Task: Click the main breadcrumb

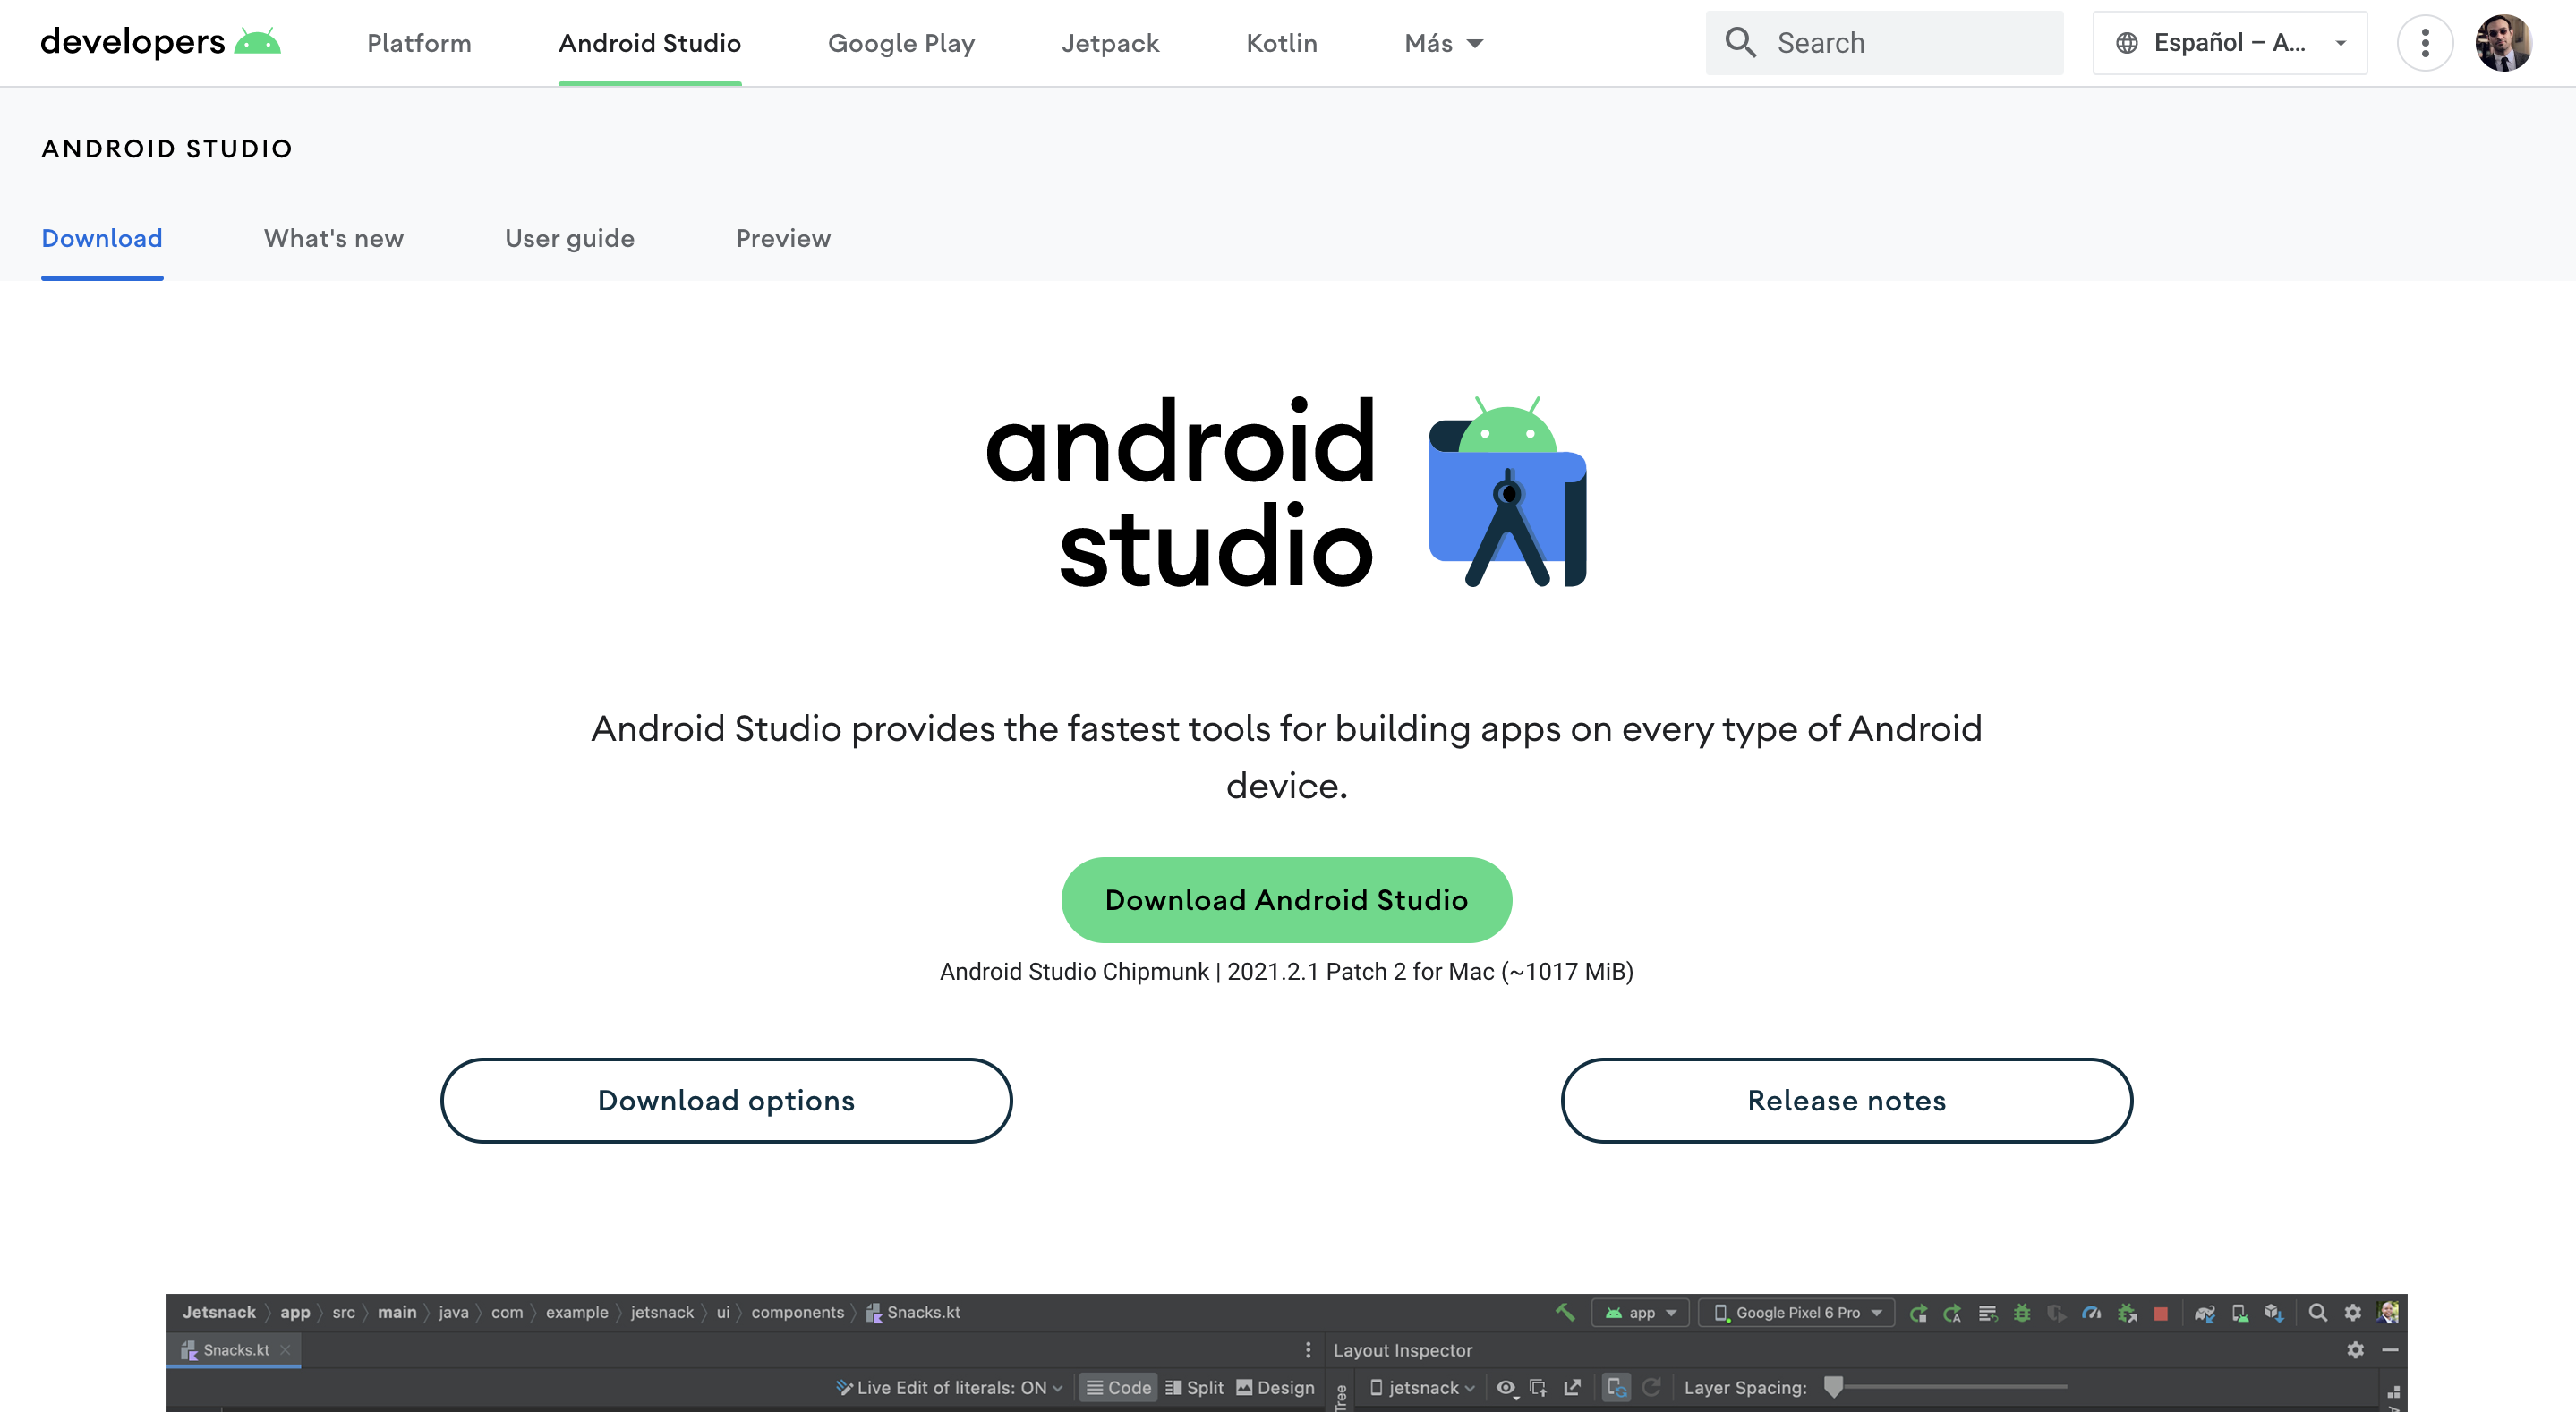Action: (x=397, y=1313)
